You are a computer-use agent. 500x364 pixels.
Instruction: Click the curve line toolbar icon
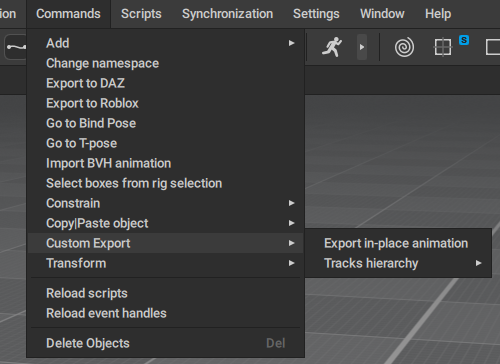pyautogui.click(x=16, y=47)
